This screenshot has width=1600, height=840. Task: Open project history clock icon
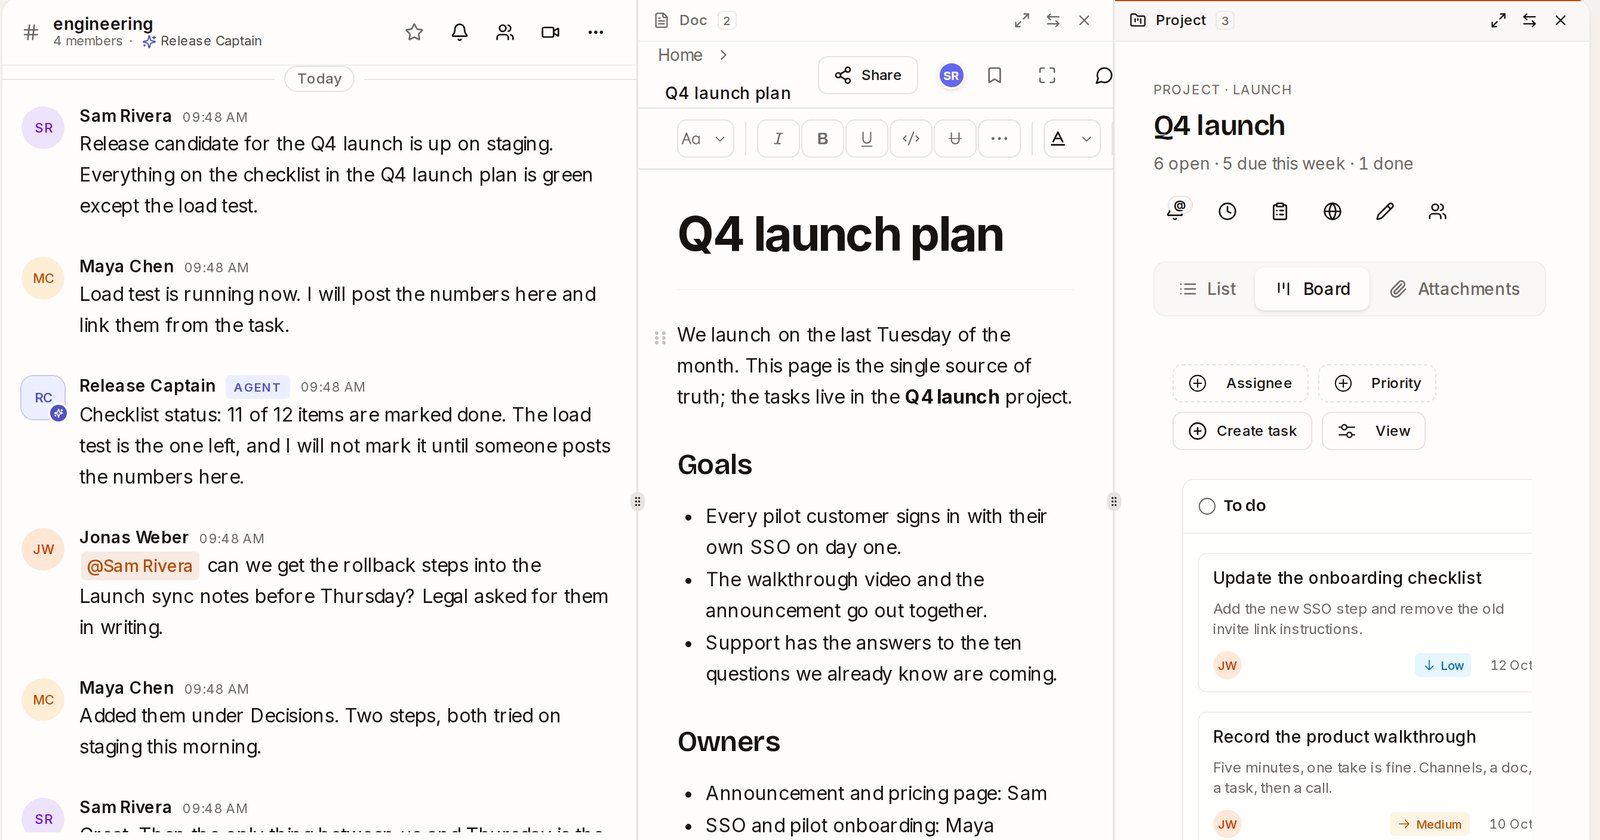[1228, 211]
